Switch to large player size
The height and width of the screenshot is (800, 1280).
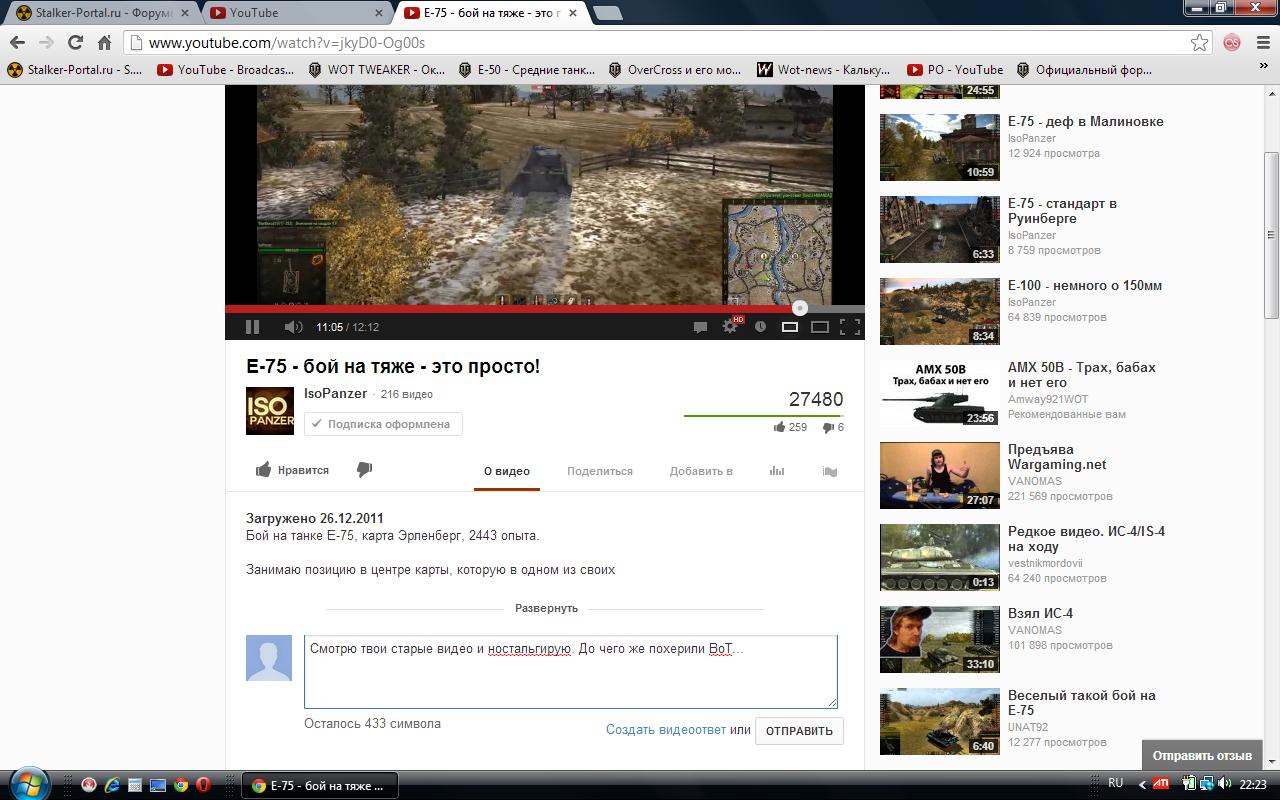pos(820,327)
